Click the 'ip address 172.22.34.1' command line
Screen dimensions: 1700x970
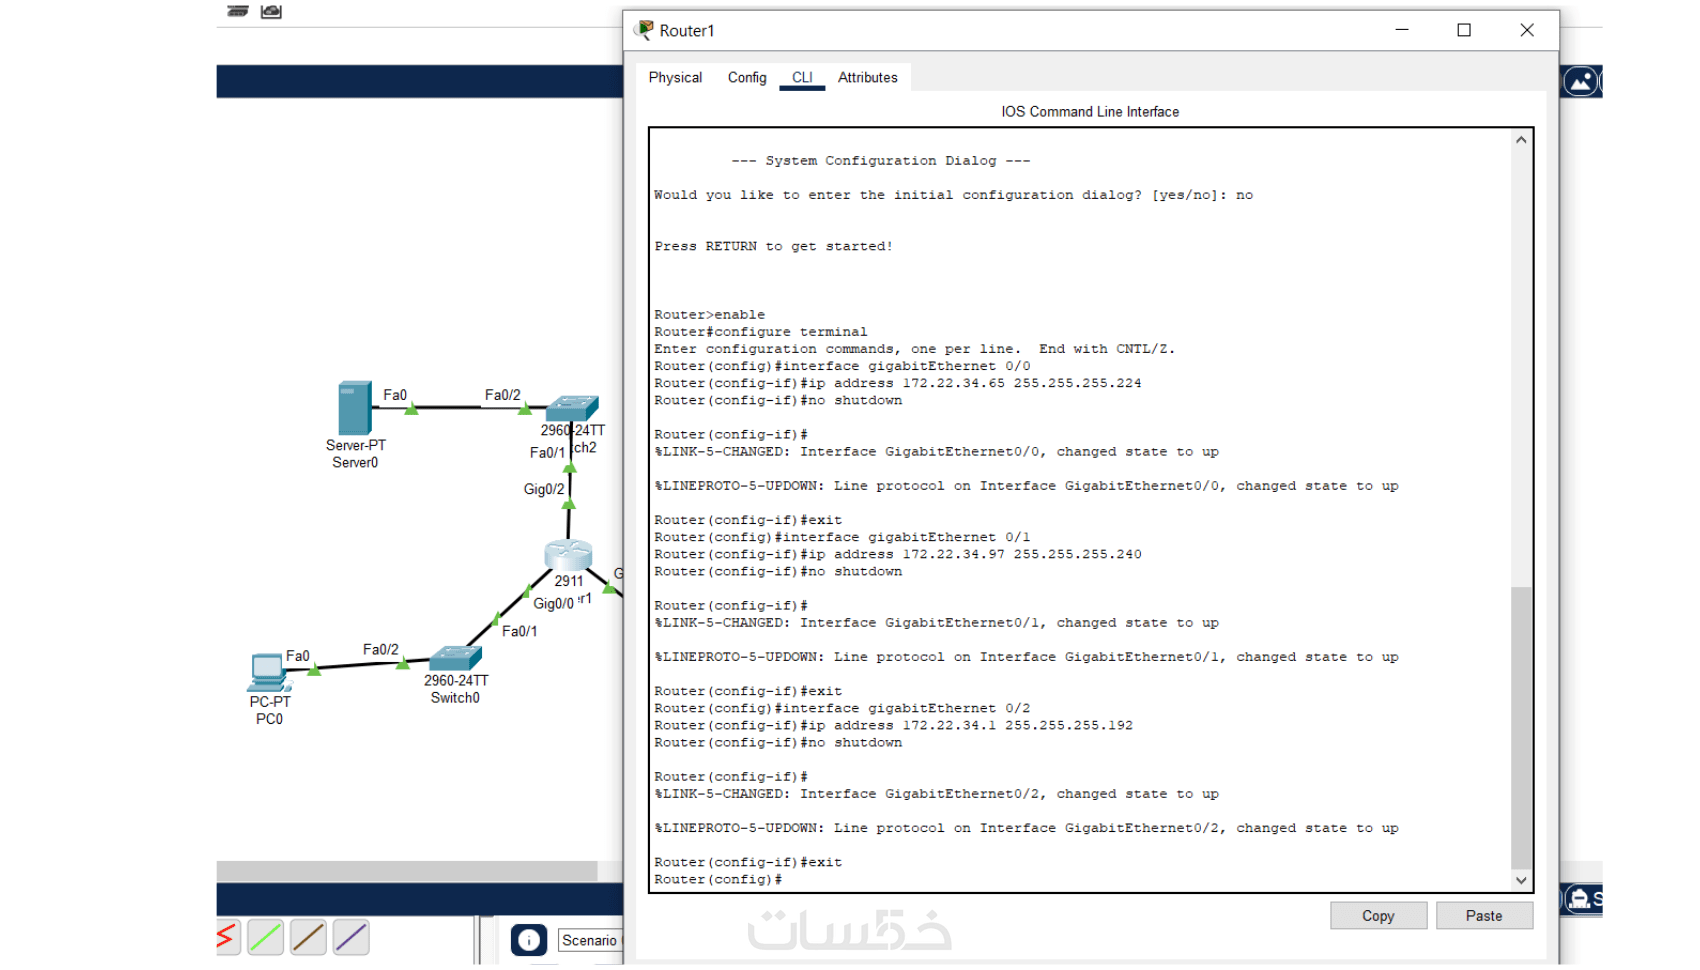894,725
